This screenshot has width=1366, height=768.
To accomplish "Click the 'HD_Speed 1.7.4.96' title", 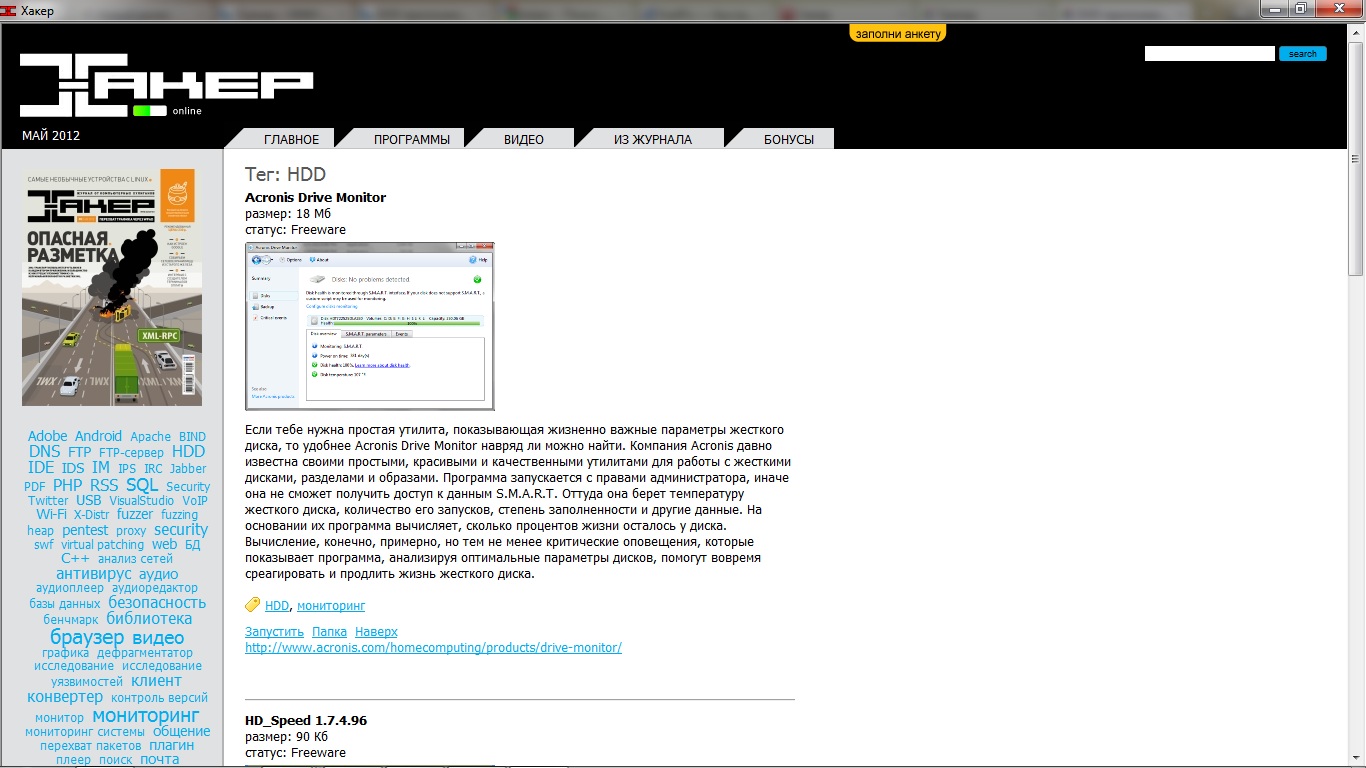I will pyautogui.click(x=306, y=721).
